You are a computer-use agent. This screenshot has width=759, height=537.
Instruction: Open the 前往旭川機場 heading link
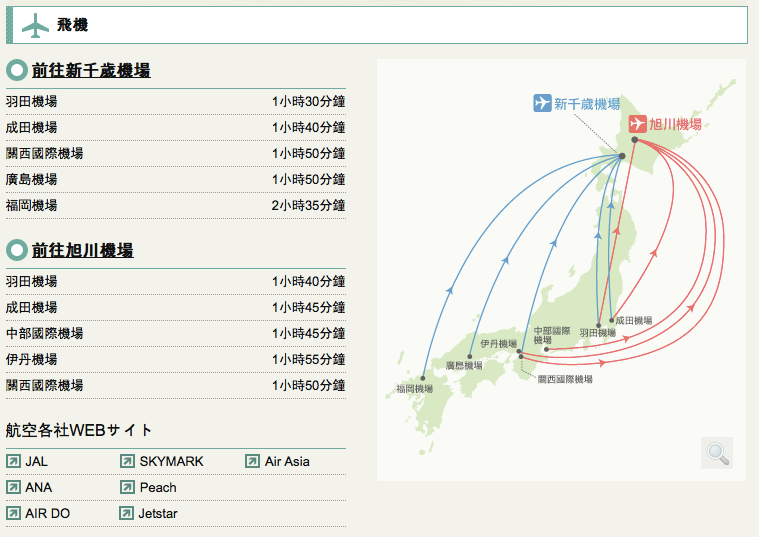click(82, 250)
